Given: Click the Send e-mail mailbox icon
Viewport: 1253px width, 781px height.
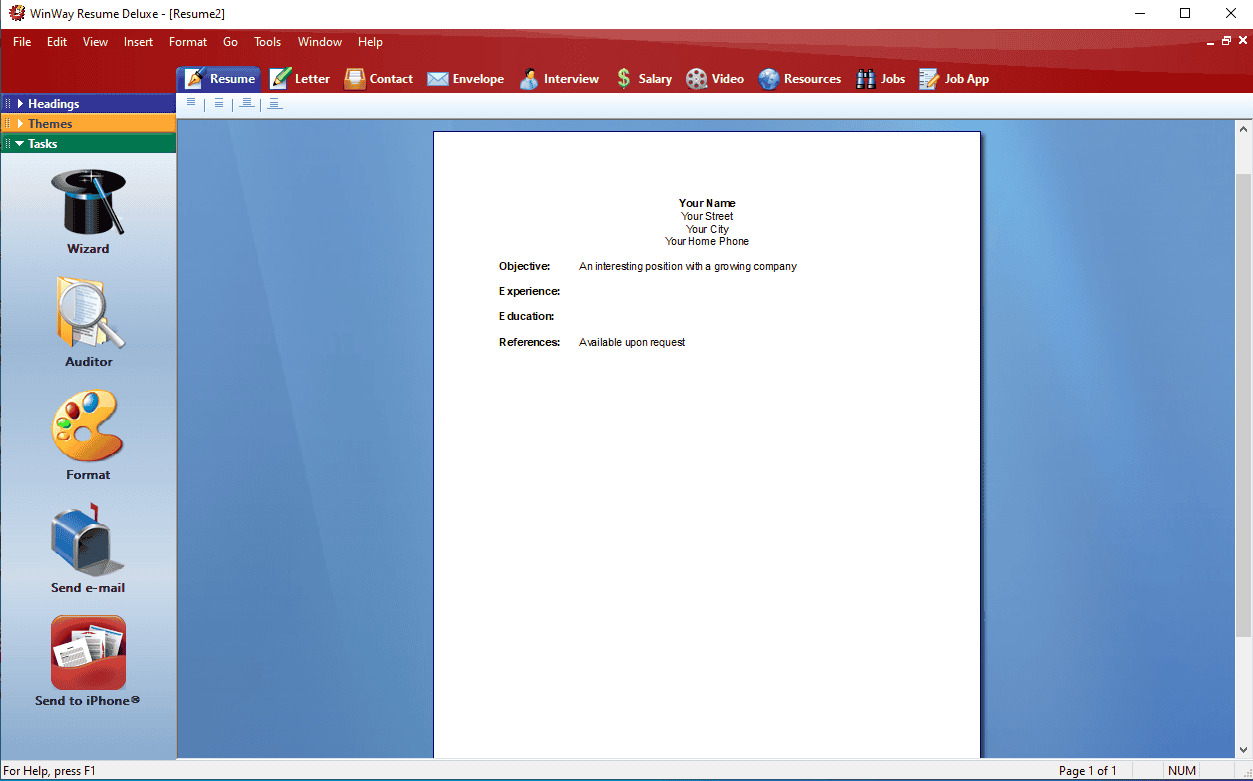Looking at the screenshot, I should point(88,539).
